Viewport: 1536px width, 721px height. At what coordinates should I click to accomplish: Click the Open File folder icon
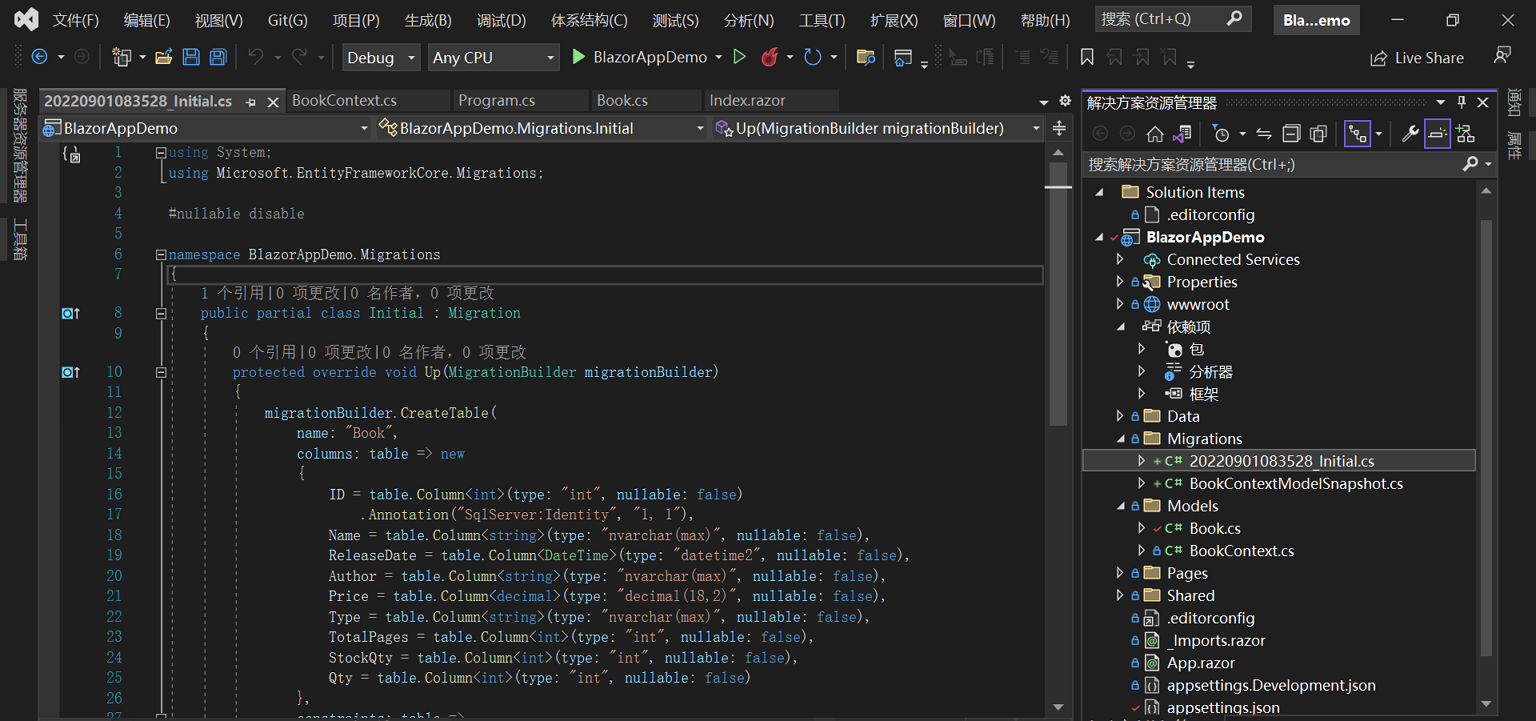click(163, 58)
